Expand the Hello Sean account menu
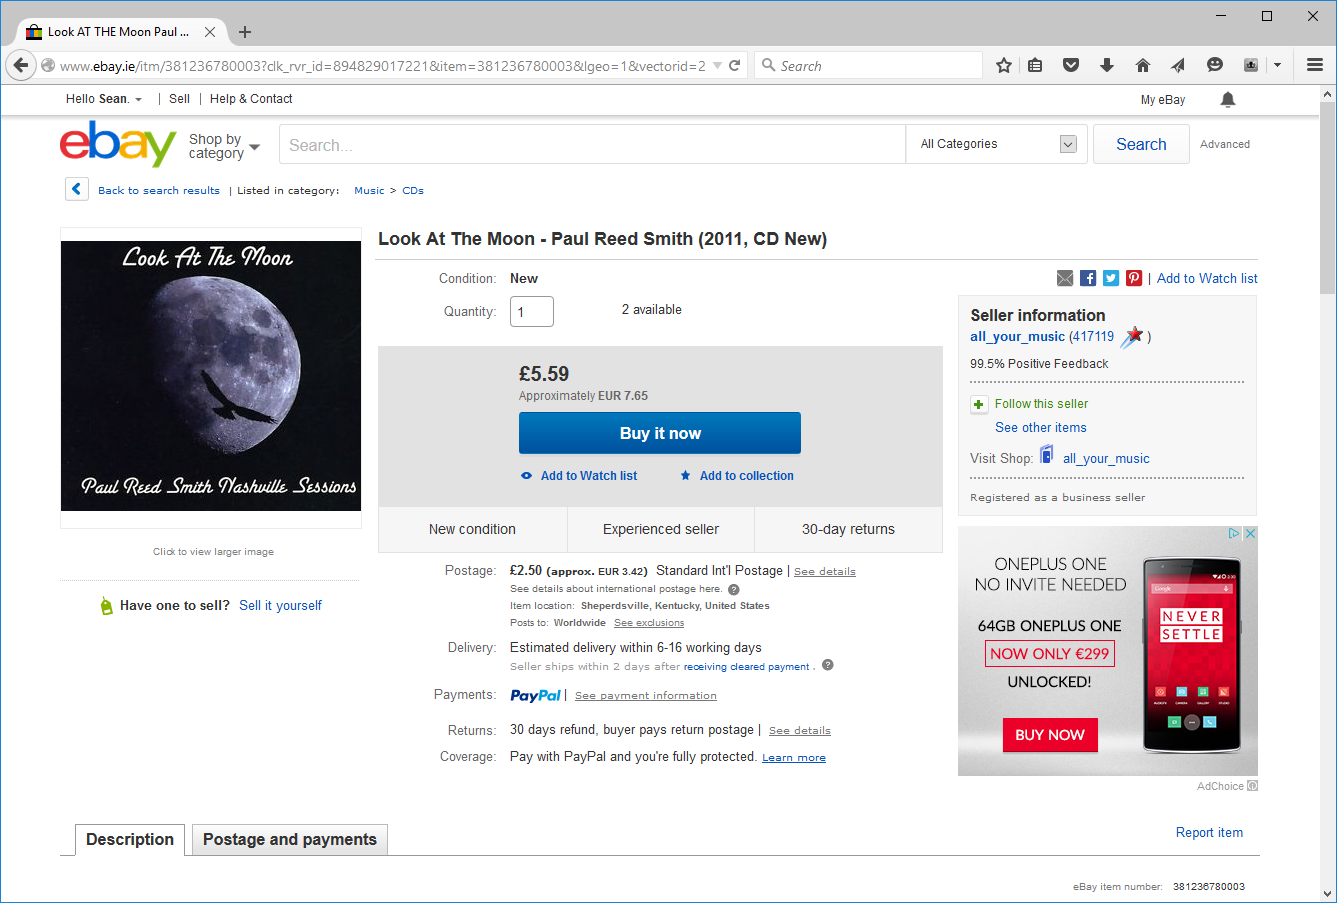Image resolution: width=1337 pixels, height=903 pixels. 103,99
